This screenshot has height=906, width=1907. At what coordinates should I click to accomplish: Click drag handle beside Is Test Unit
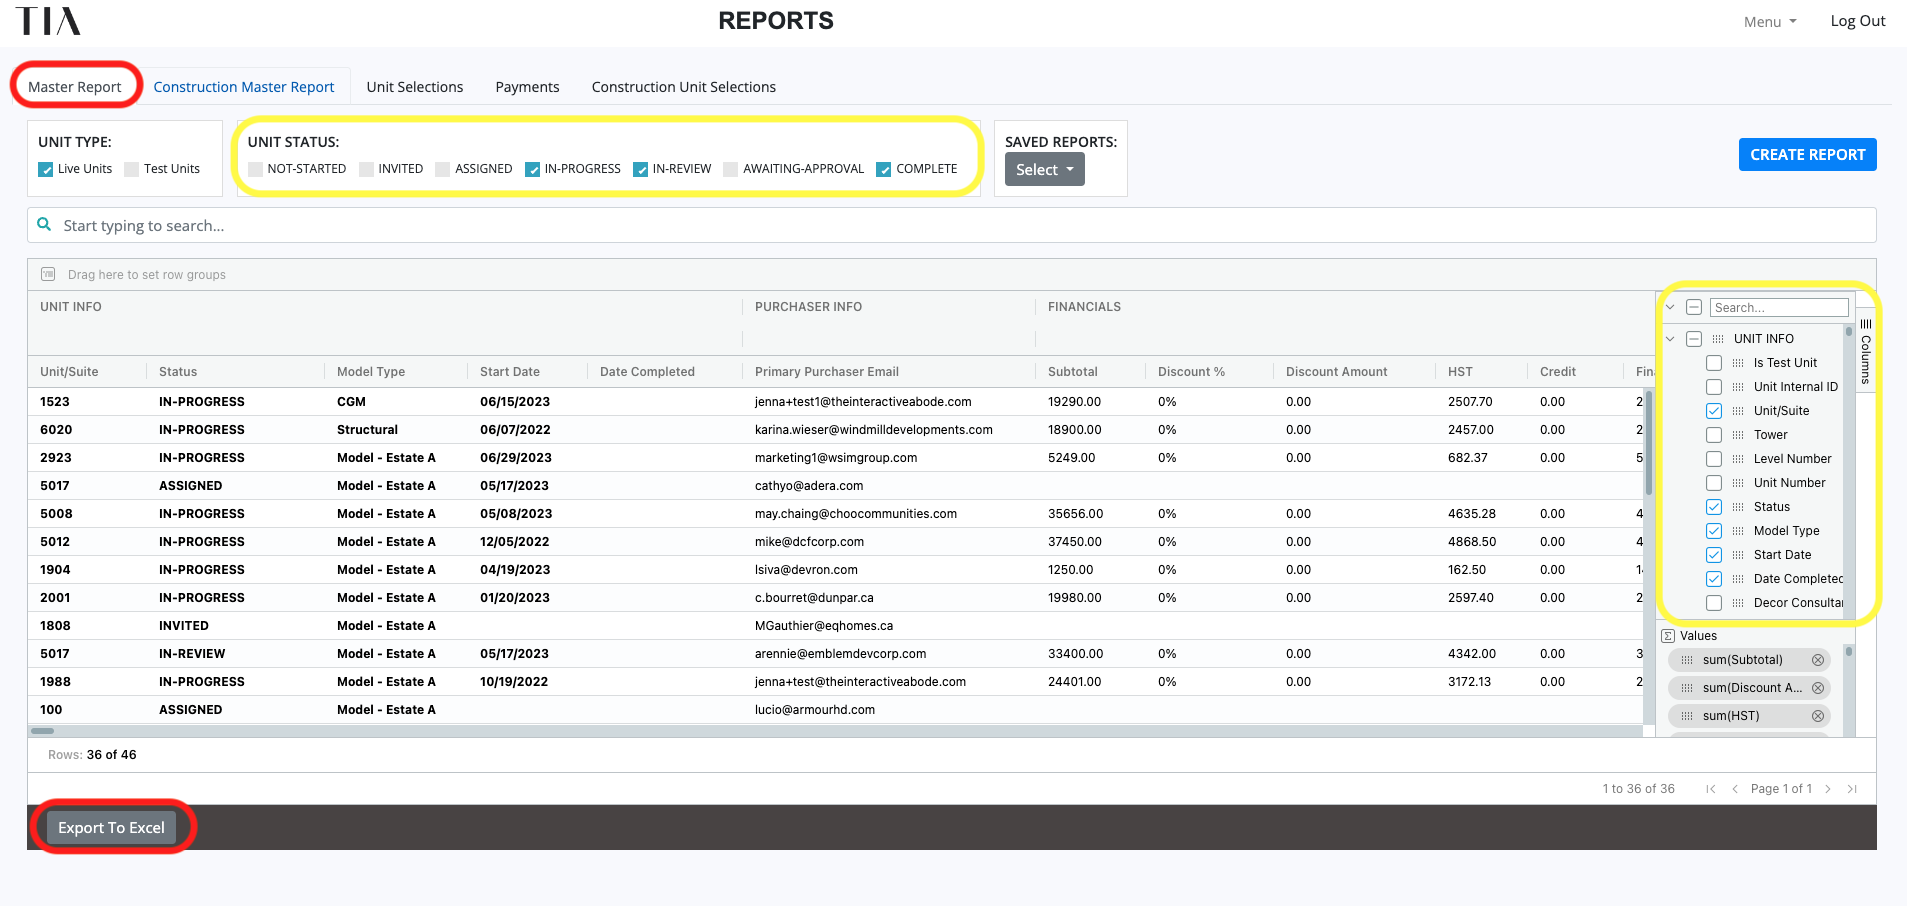point(1738,363)
